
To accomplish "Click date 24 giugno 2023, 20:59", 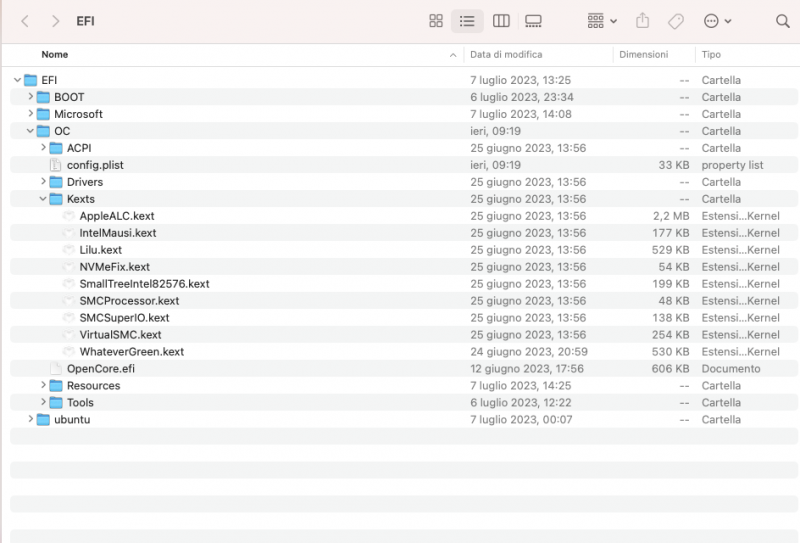I will coord(529,352).
